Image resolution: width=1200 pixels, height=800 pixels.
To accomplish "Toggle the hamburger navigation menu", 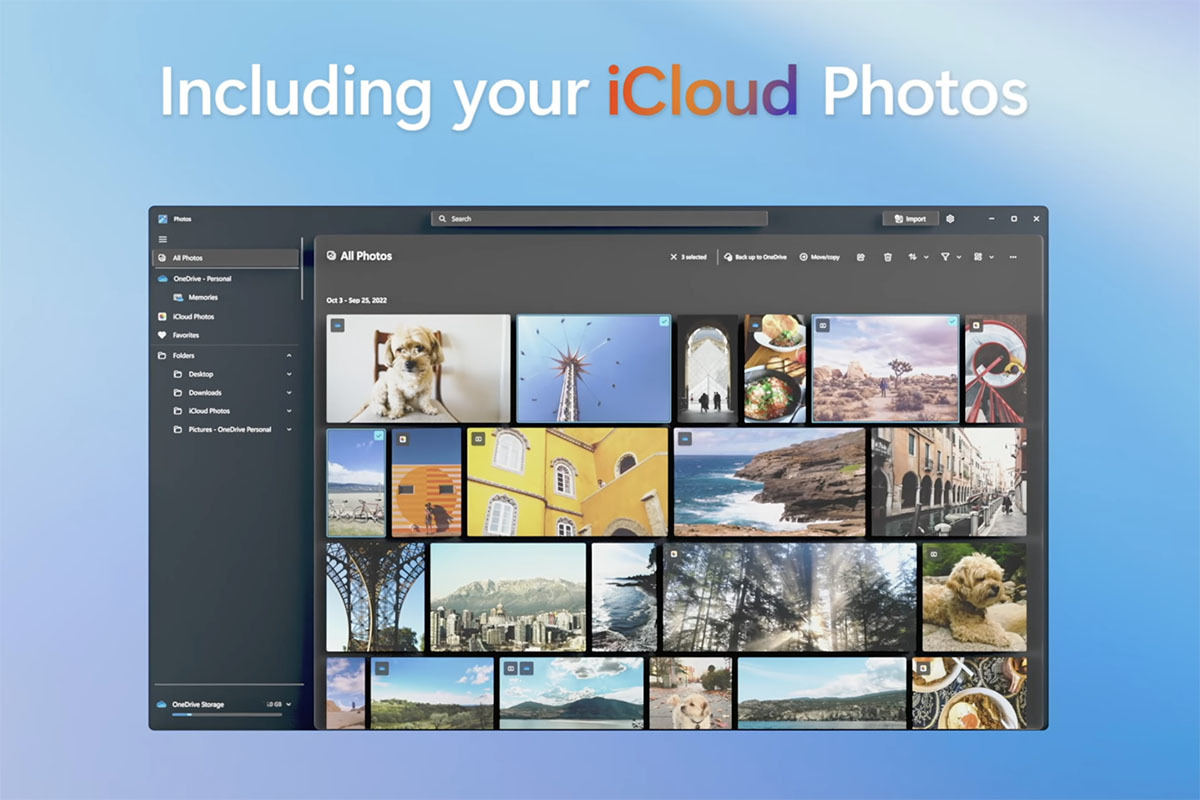I will [162, 239].
